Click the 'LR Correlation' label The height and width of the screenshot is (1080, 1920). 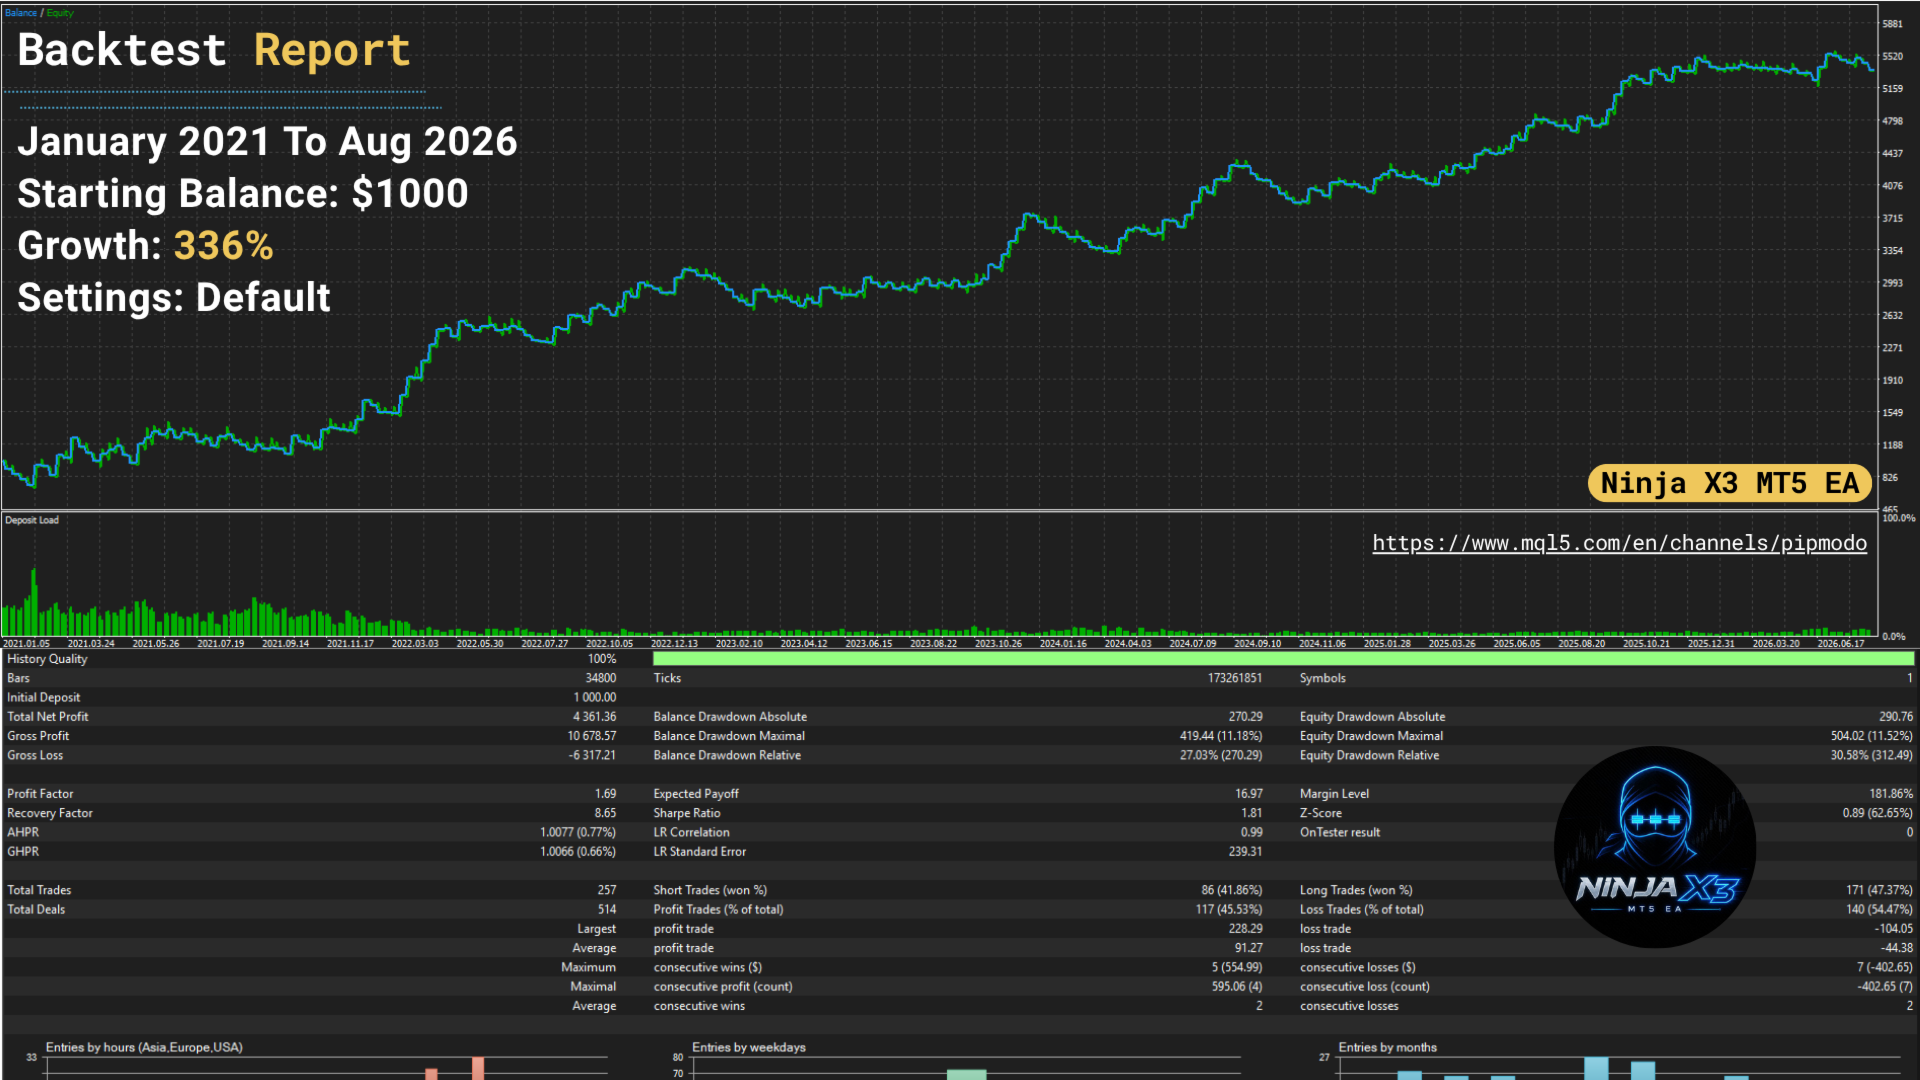coord(692,833)
